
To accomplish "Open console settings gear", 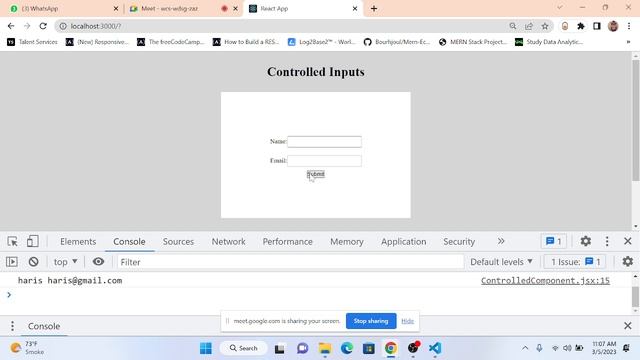I will coord(628,262).
